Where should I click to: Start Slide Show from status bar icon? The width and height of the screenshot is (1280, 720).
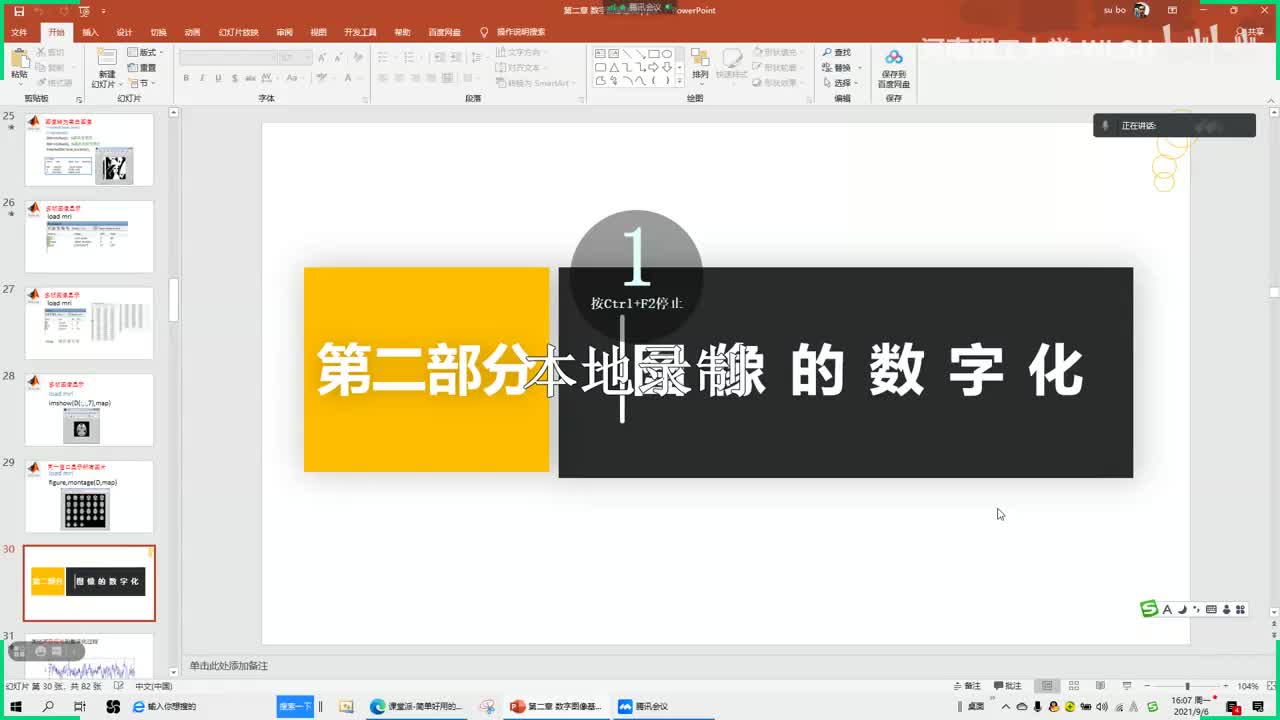pos(1127,686)
